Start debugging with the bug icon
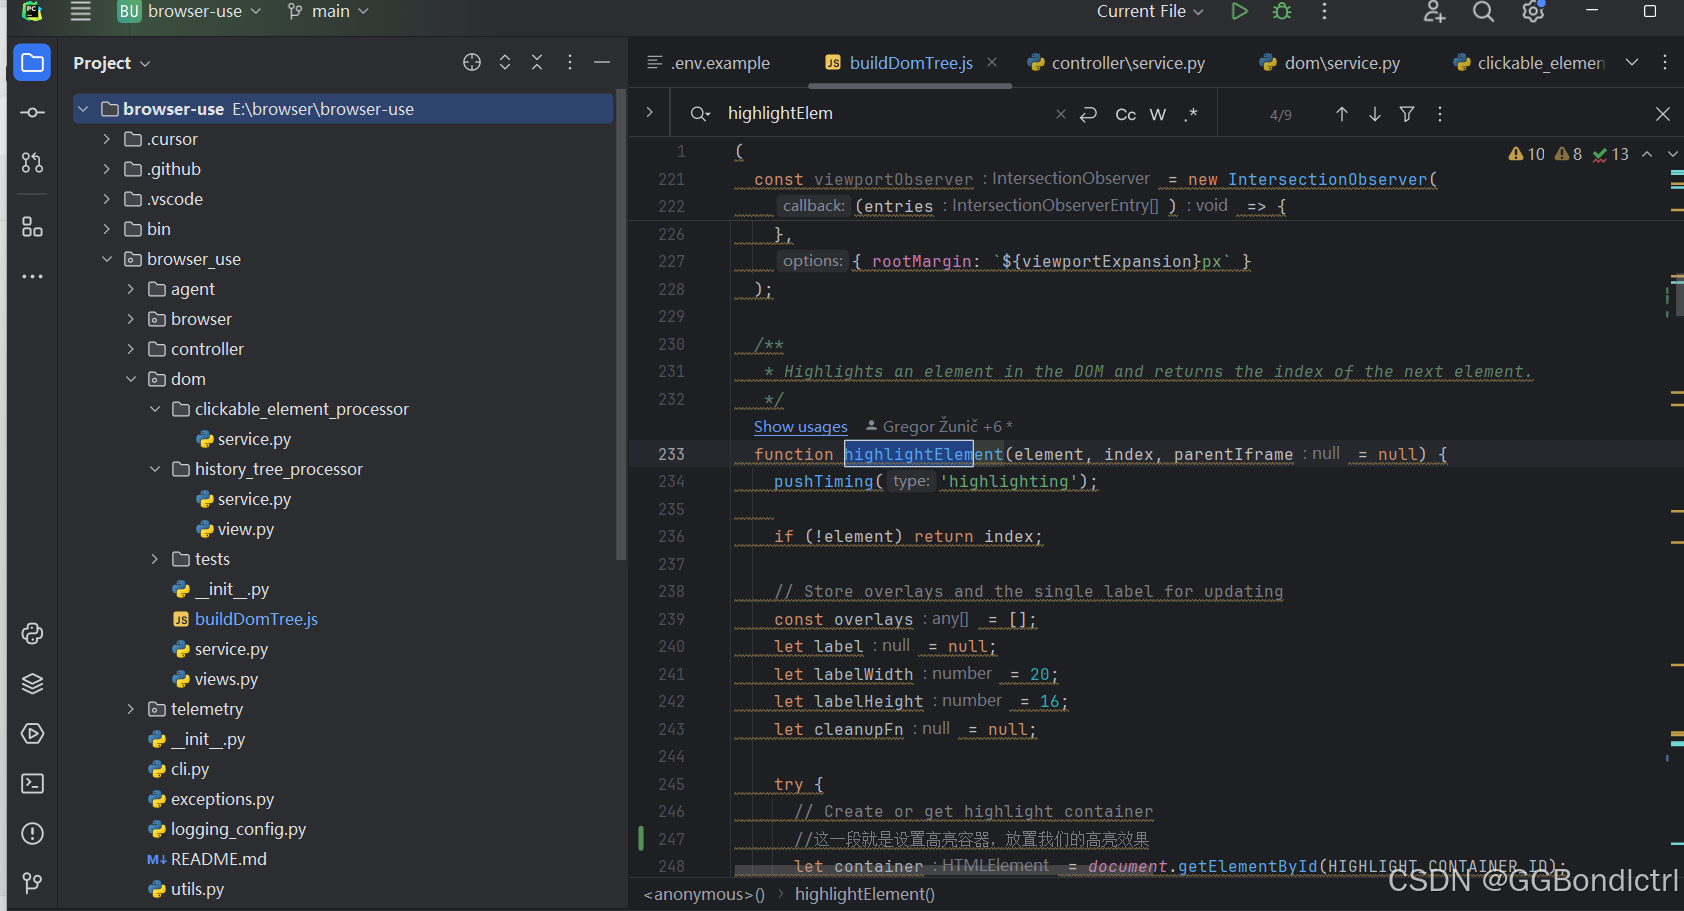 (x=1281, y=12)
